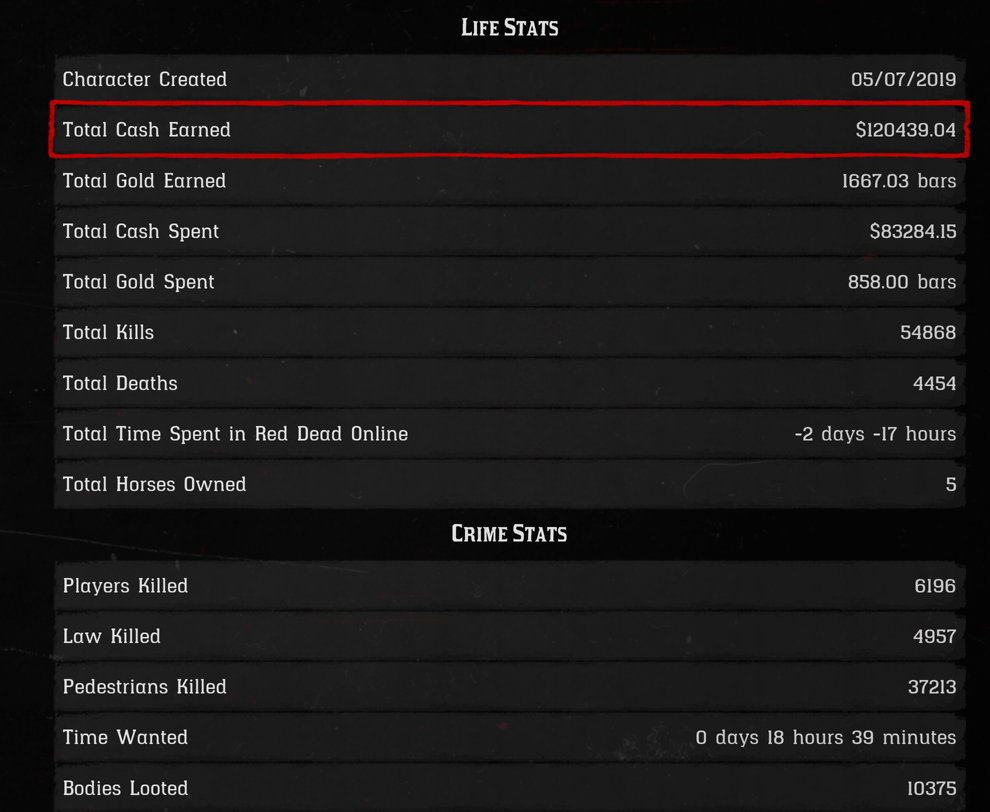Select the Players Killed row

tap(509, 586)
